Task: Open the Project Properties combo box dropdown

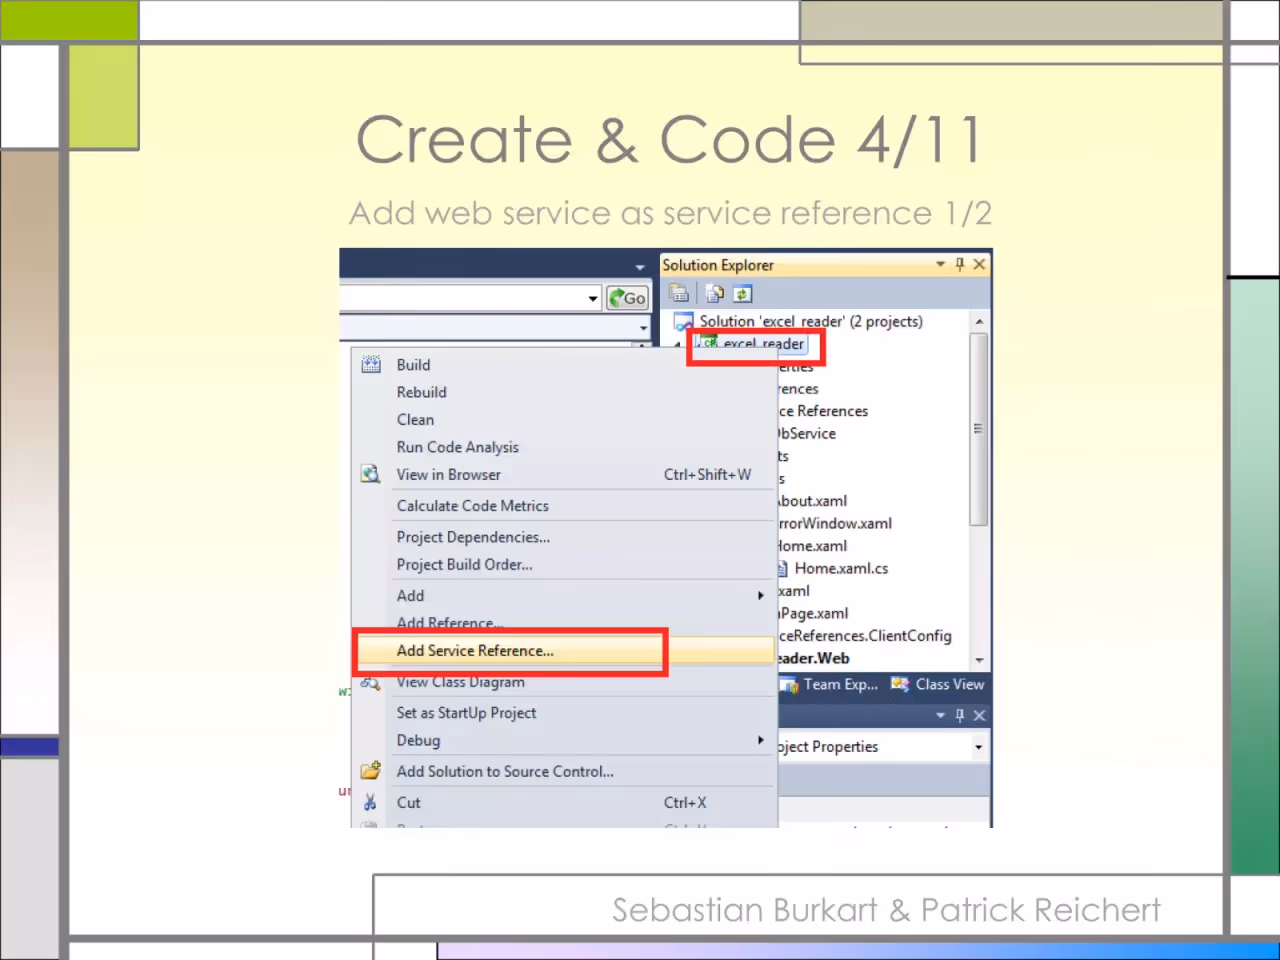Action: pyautogui.click(x=979, y=747)
